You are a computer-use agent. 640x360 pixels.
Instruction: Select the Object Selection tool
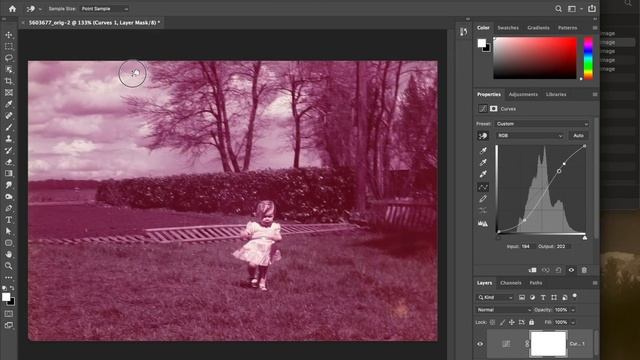(9, 69)
